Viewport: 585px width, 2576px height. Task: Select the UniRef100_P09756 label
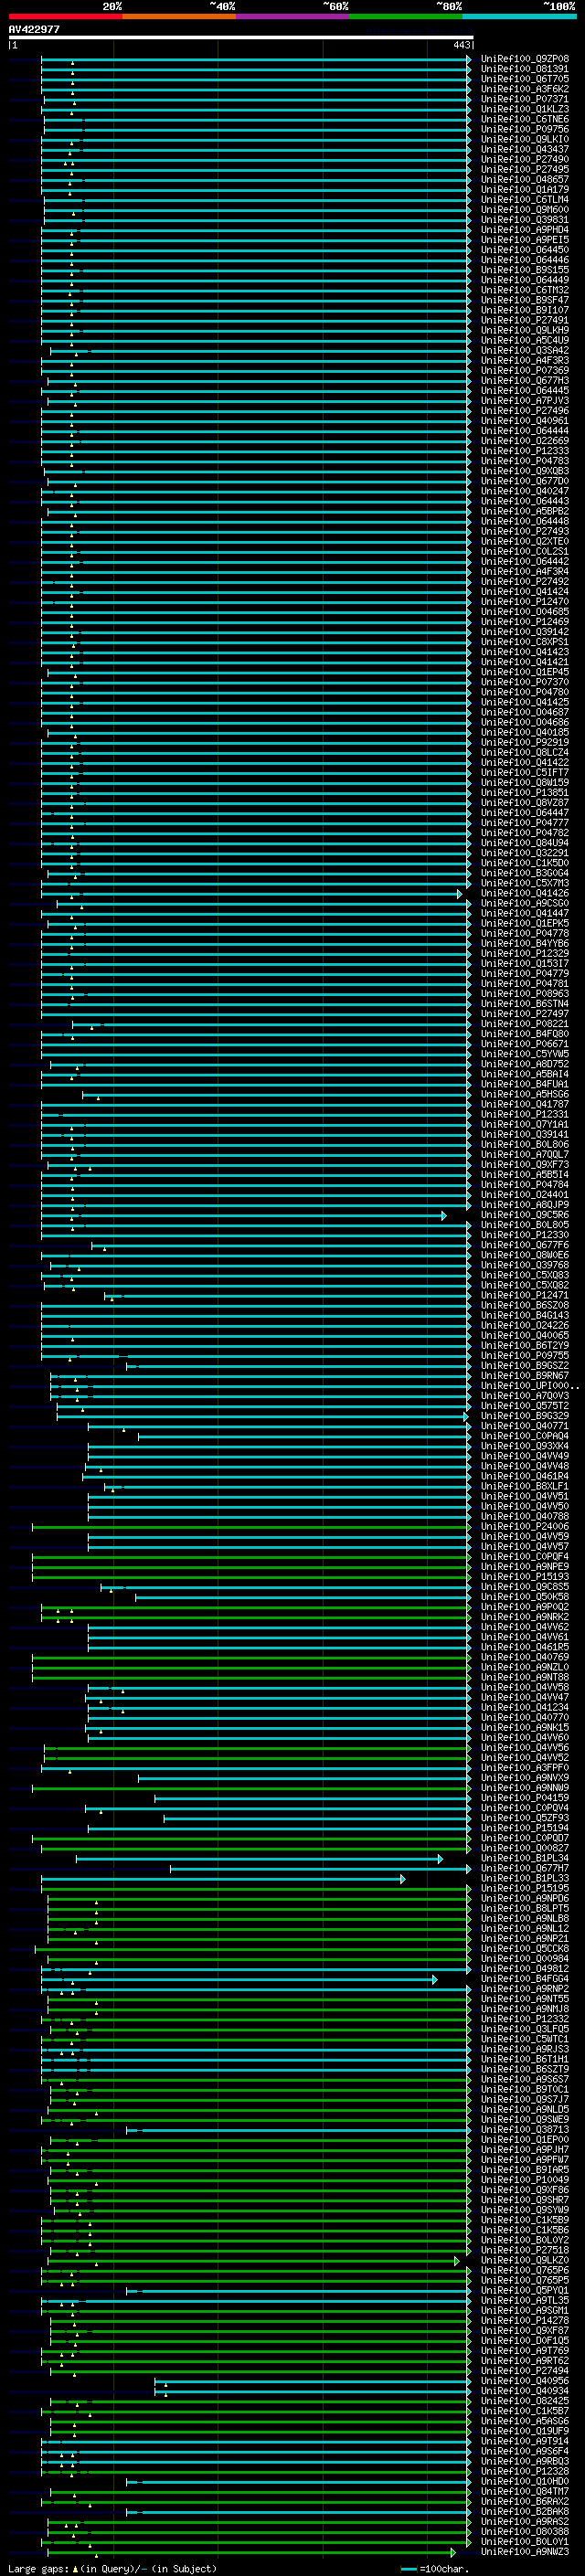pyautogui.click(x=525, y=129)
